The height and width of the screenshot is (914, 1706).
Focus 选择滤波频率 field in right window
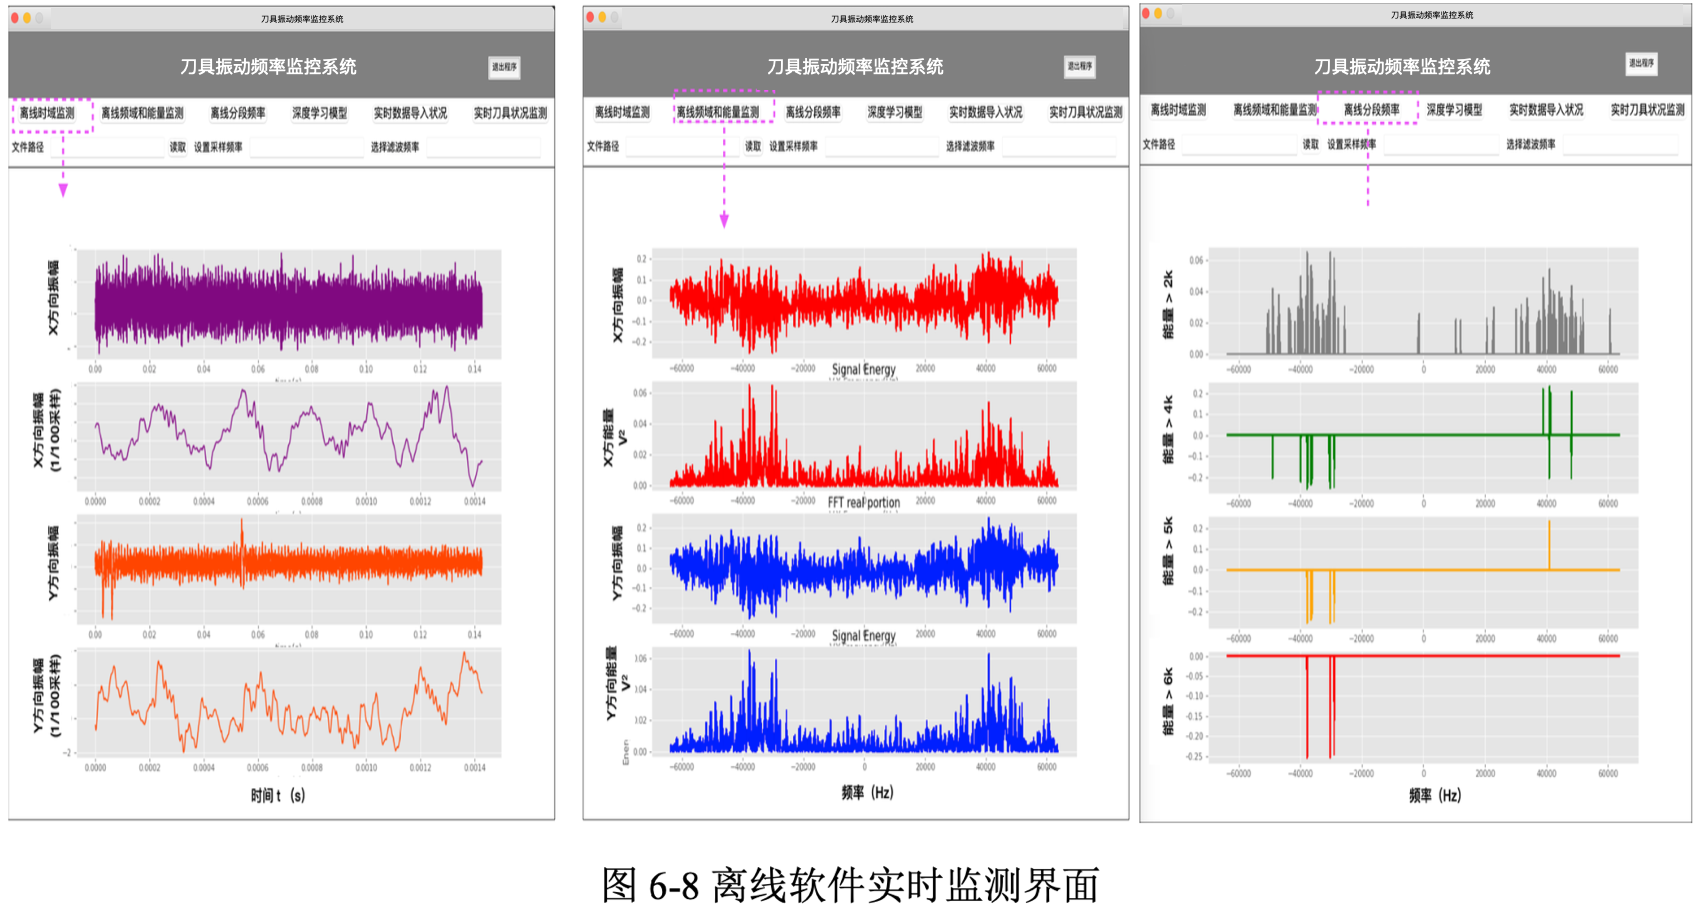(1620, 144)
